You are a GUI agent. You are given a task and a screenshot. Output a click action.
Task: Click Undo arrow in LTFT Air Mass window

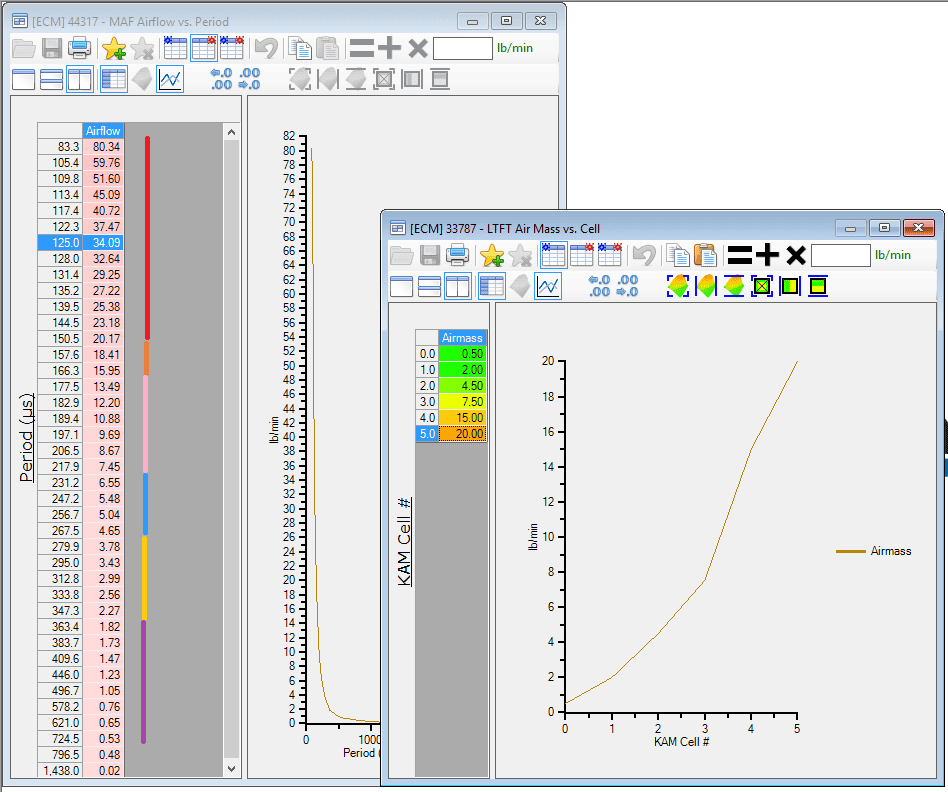coord(644,255)
